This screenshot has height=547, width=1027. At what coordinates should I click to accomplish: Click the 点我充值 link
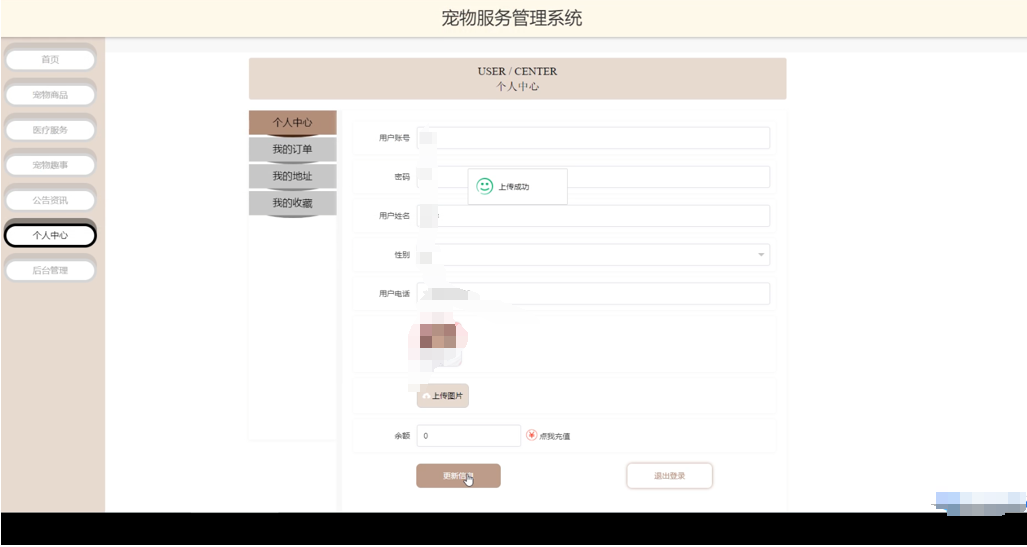(554, 436)
